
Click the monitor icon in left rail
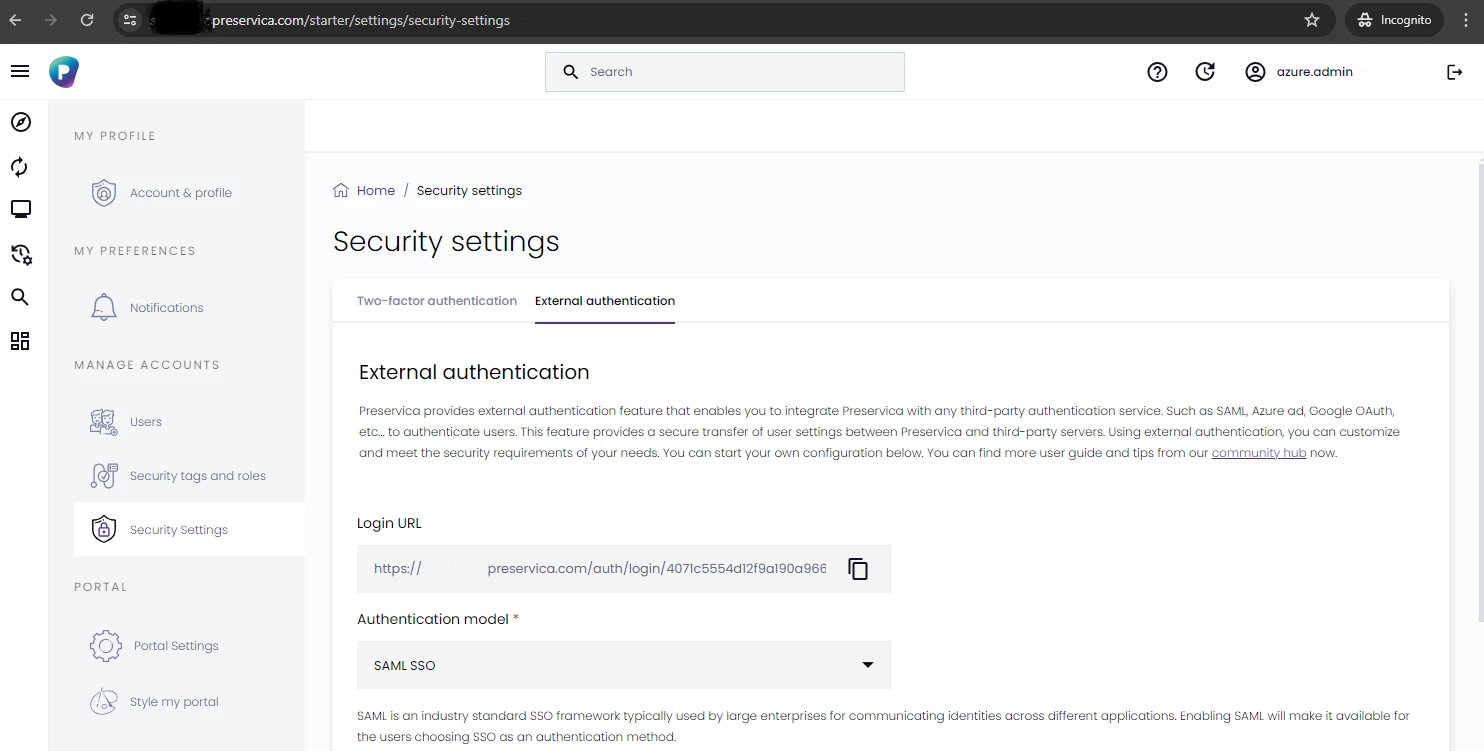20,209
